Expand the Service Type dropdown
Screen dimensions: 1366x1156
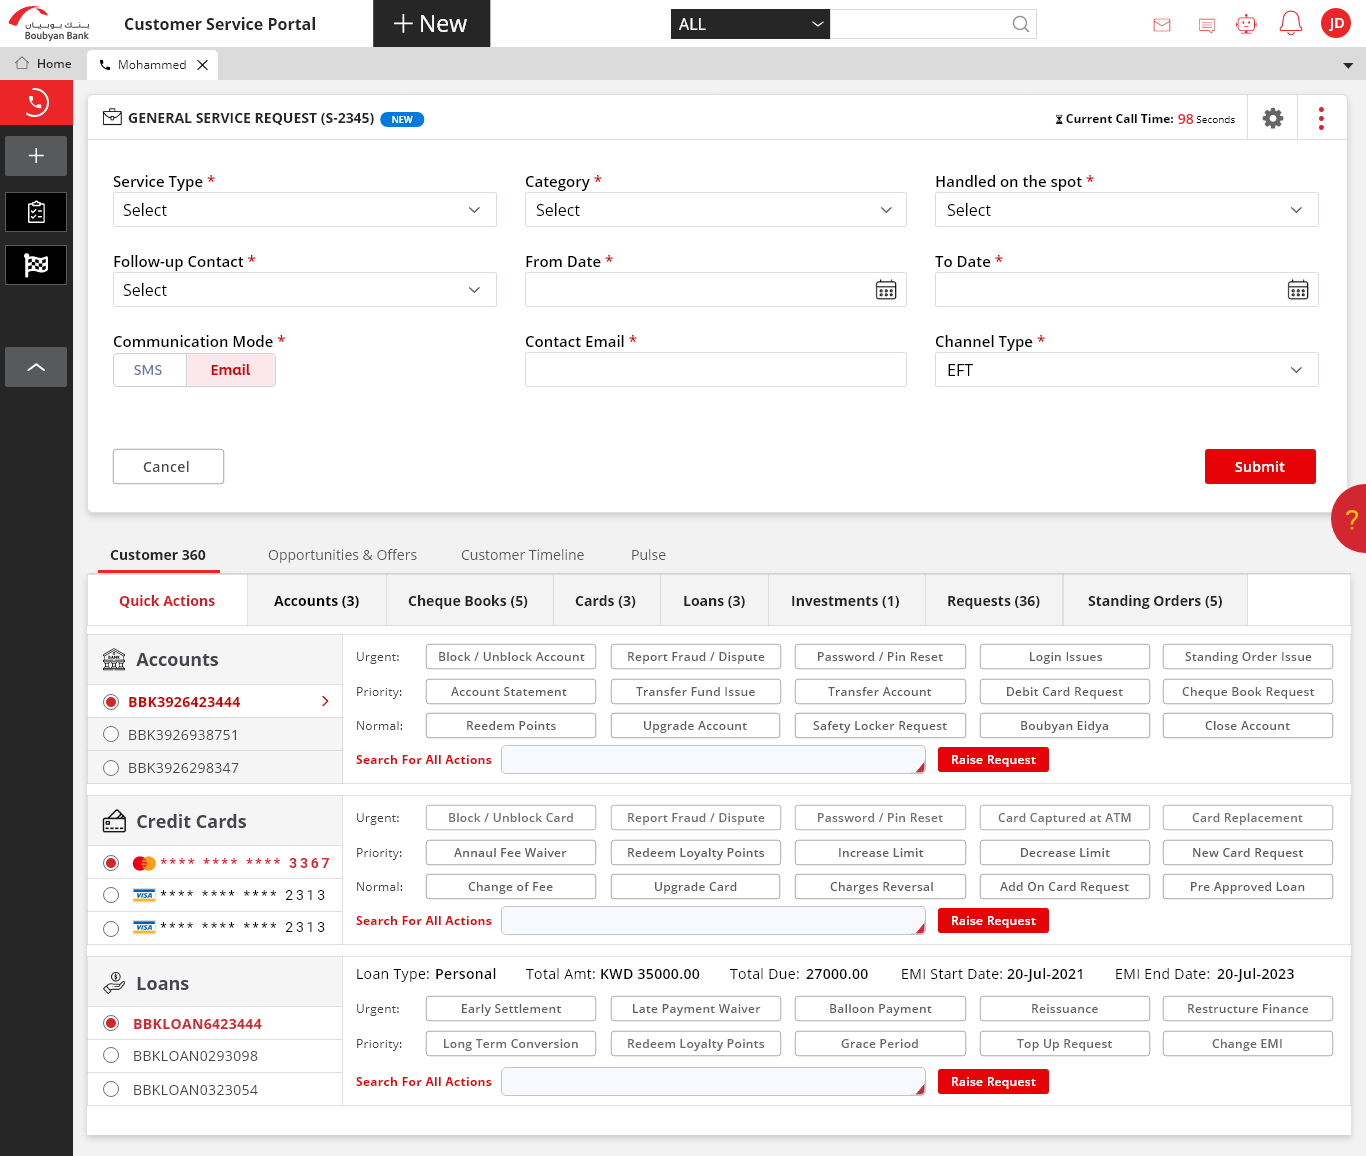coord(304,210)
